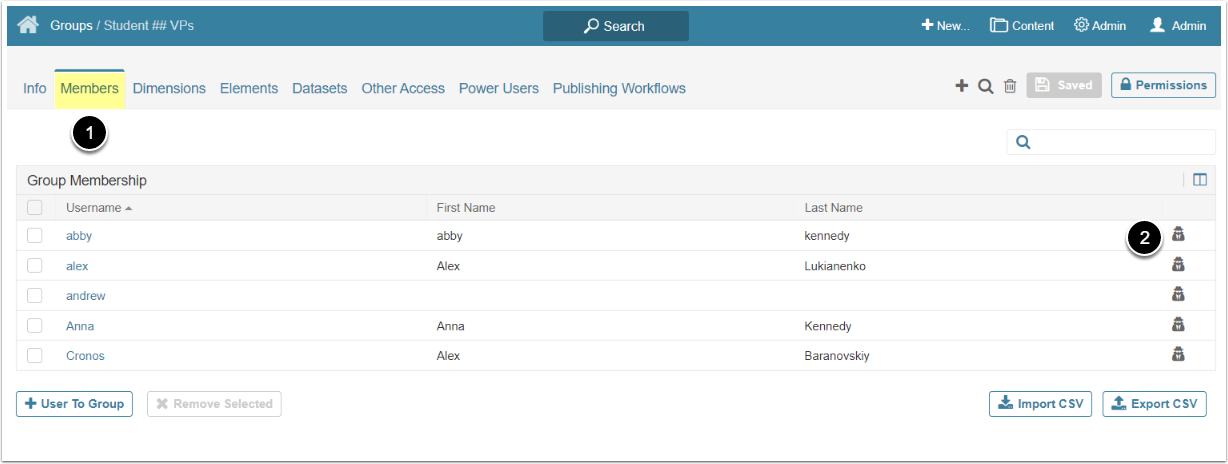Open the Cronos username link
Screen dimensions: 1228x464
tap(85, 356)
